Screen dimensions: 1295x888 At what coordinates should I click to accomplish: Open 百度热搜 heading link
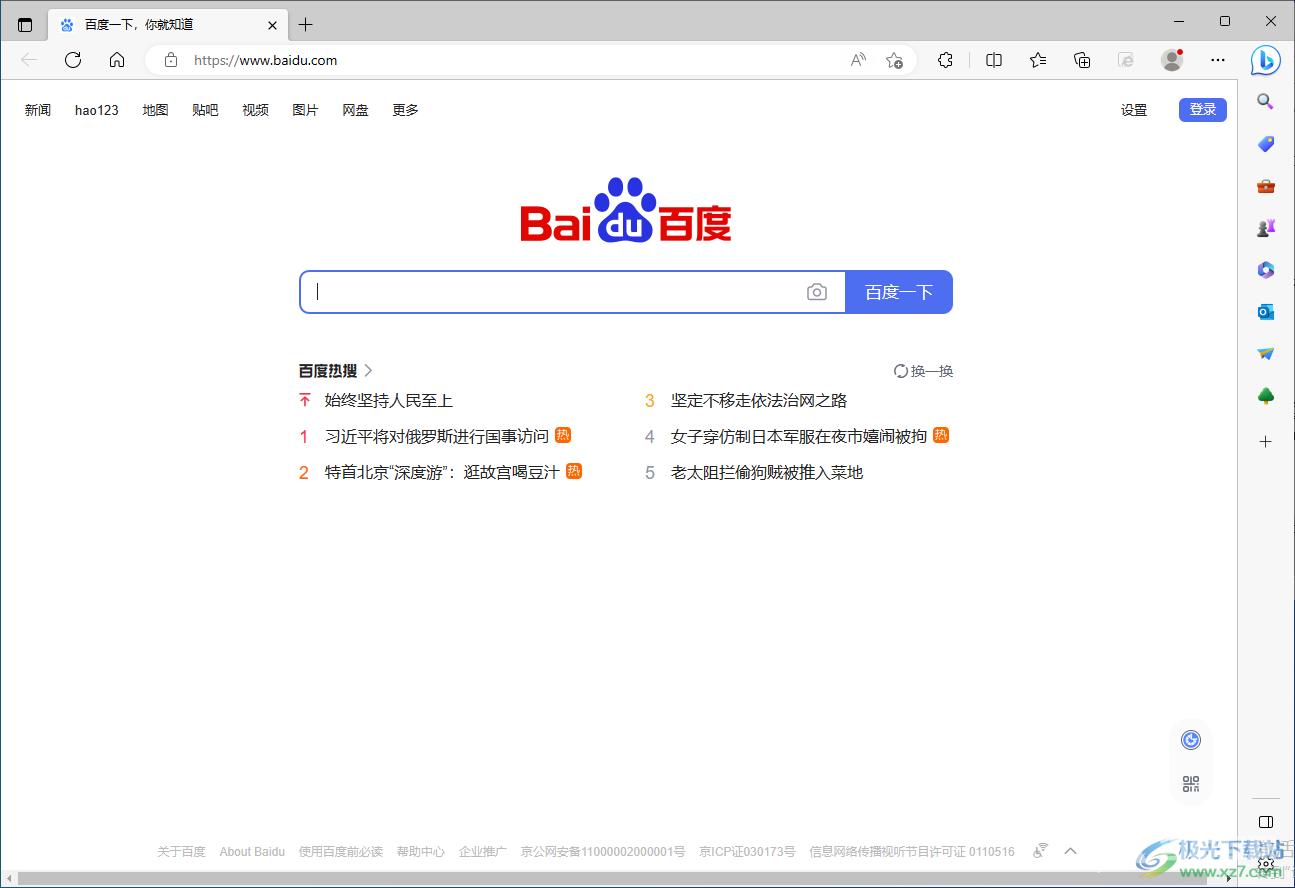tap(328, 371)
